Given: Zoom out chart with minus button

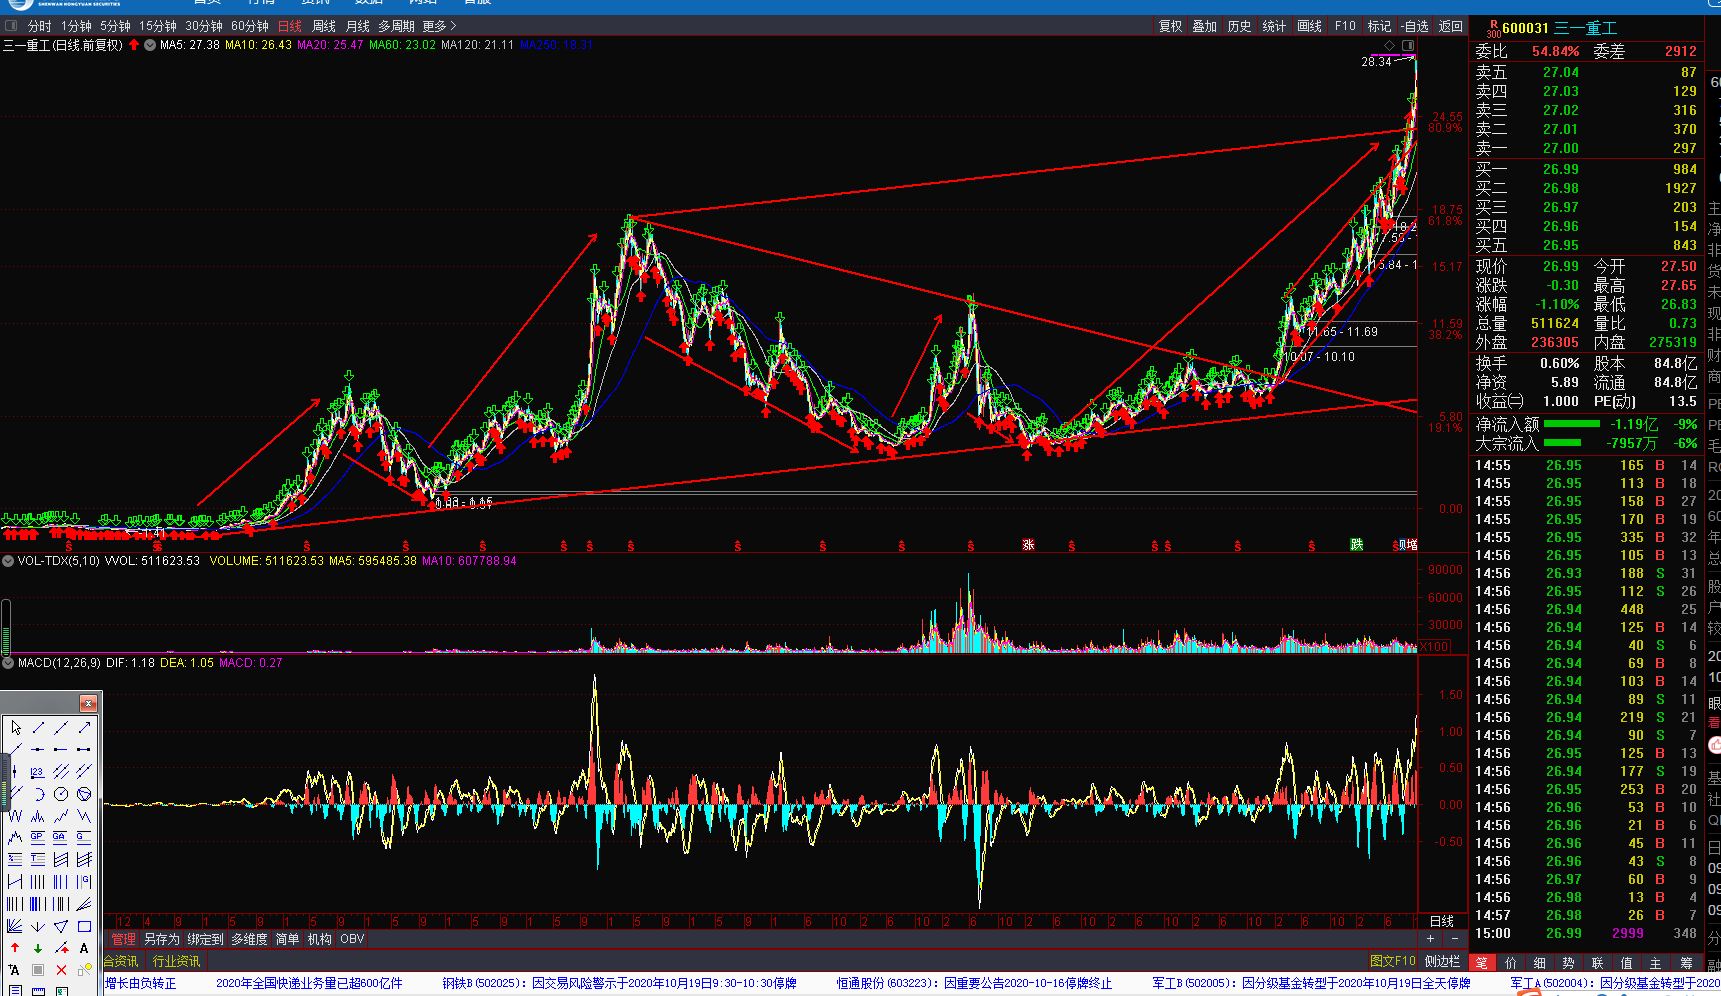Looking at the screenshot, I should click(x=1454, y=939).
